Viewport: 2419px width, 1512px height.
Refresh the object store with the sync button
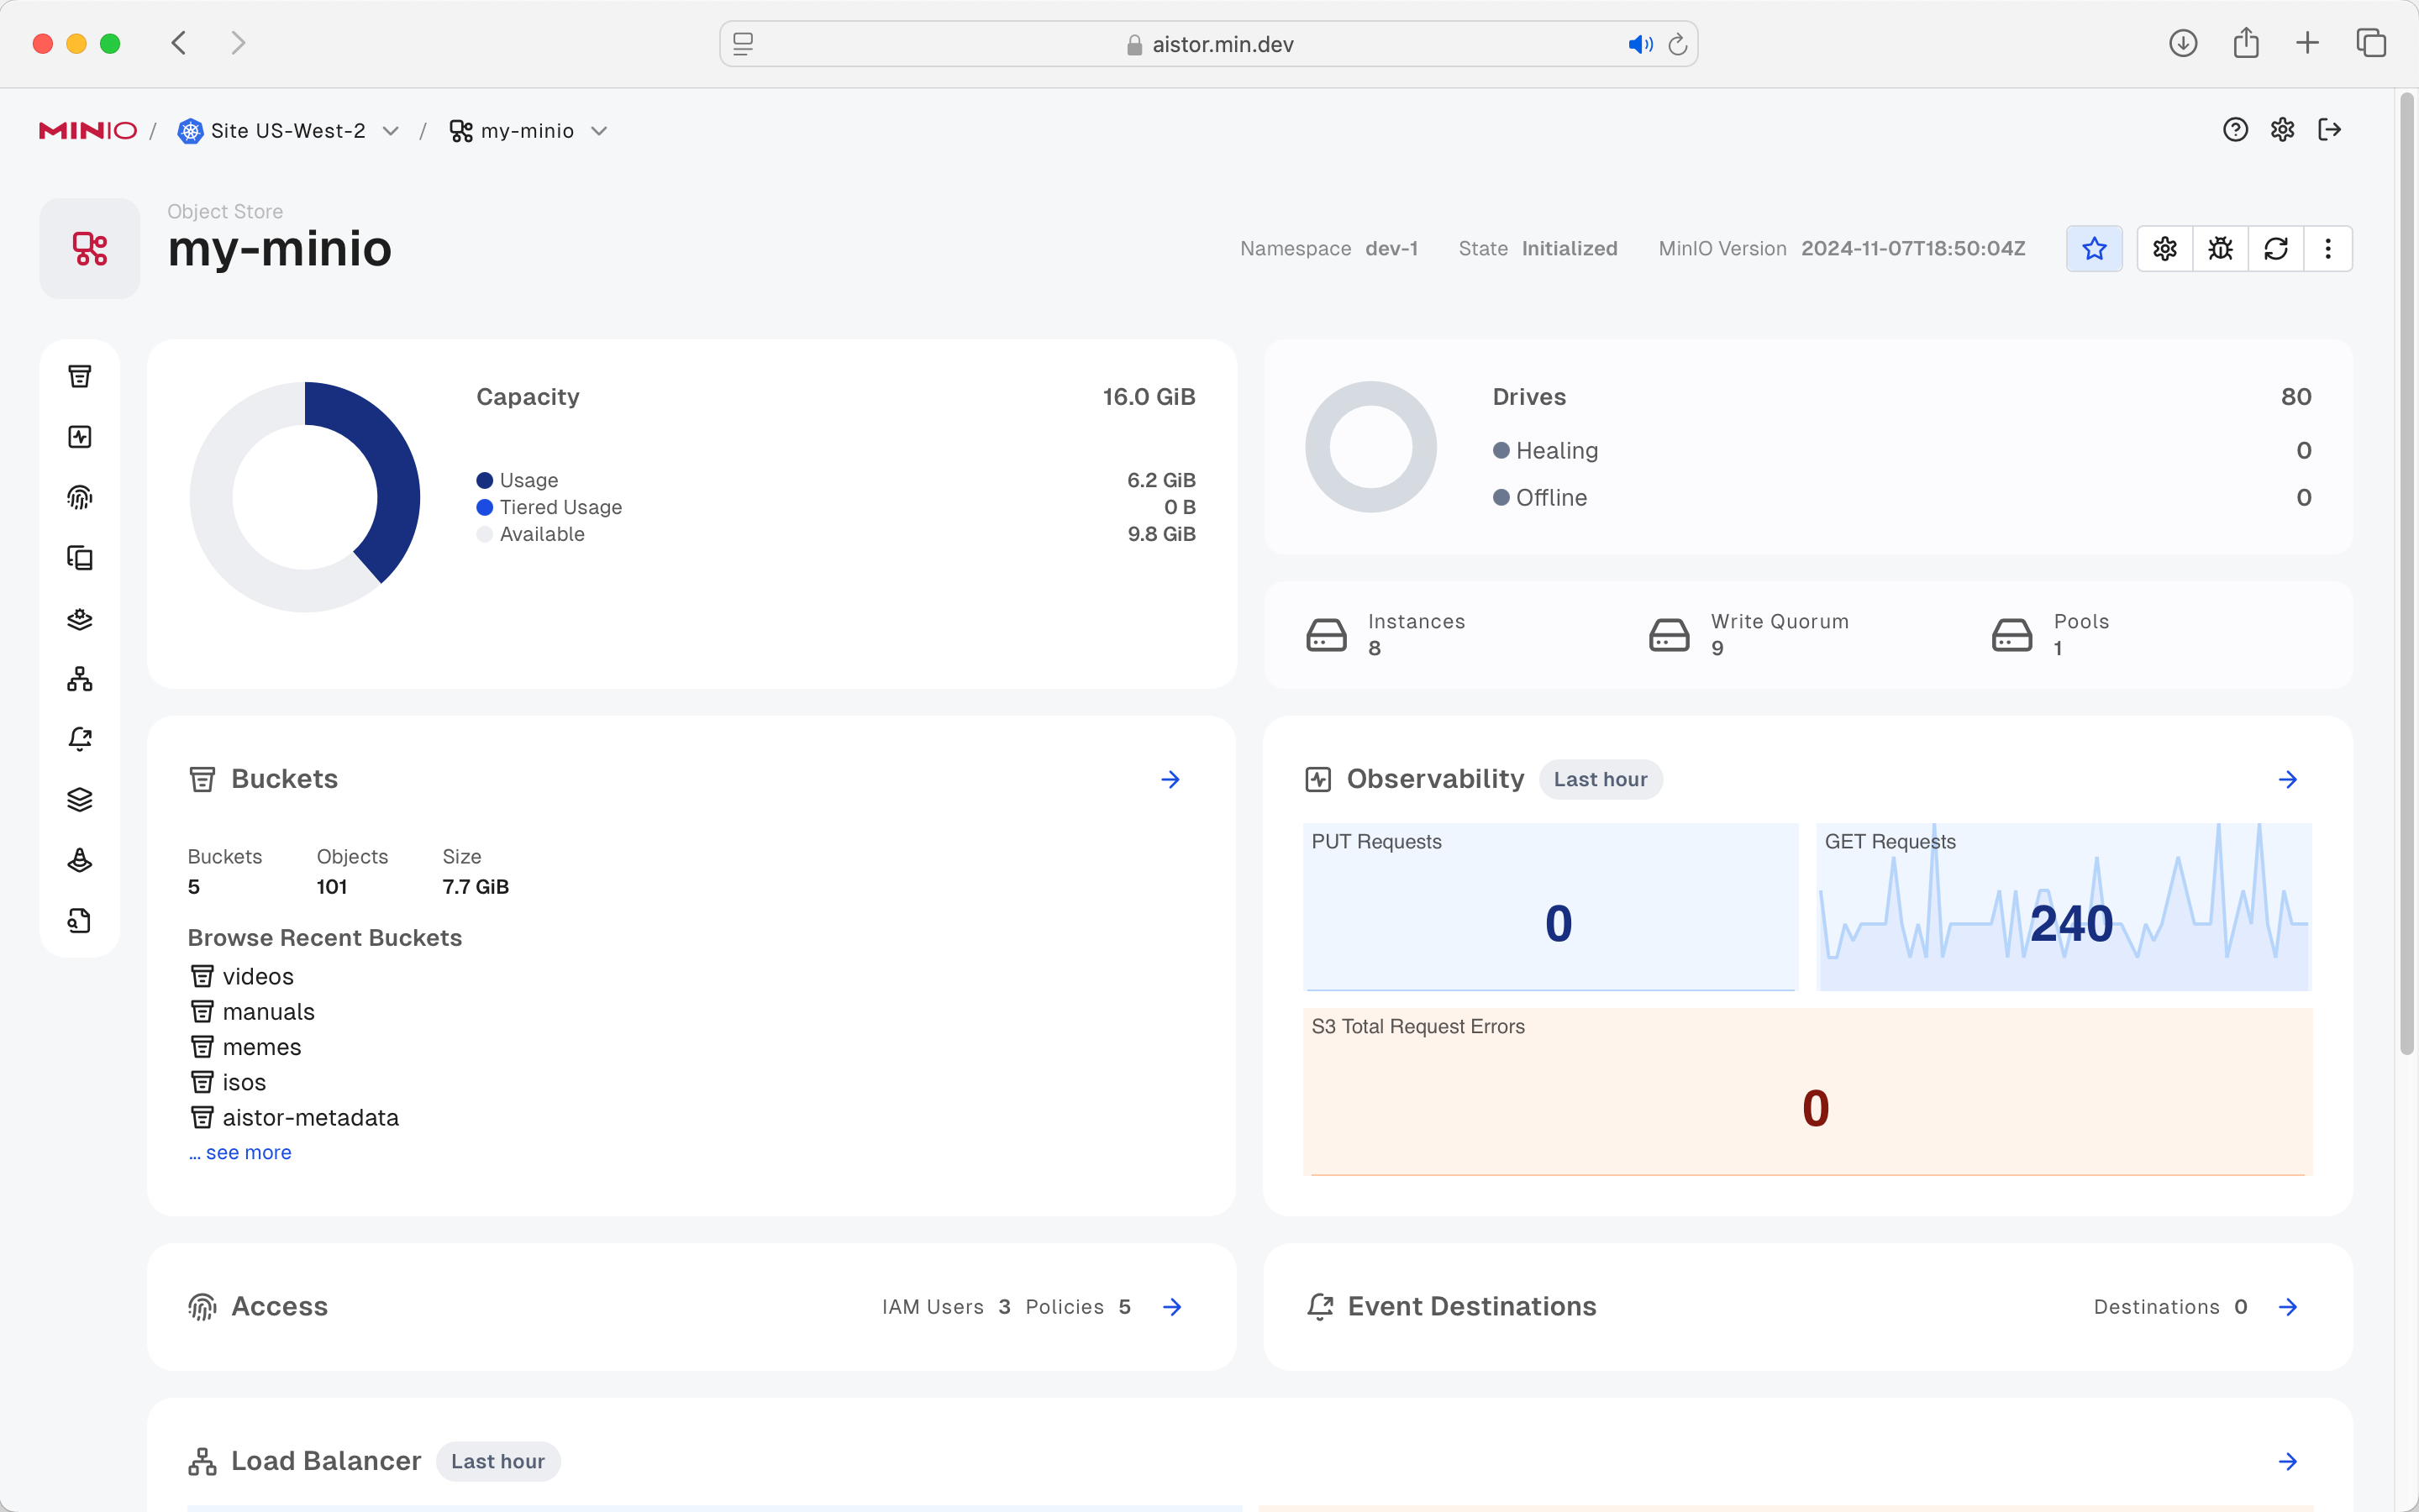pyautogui.click(x=2276, y=248)
